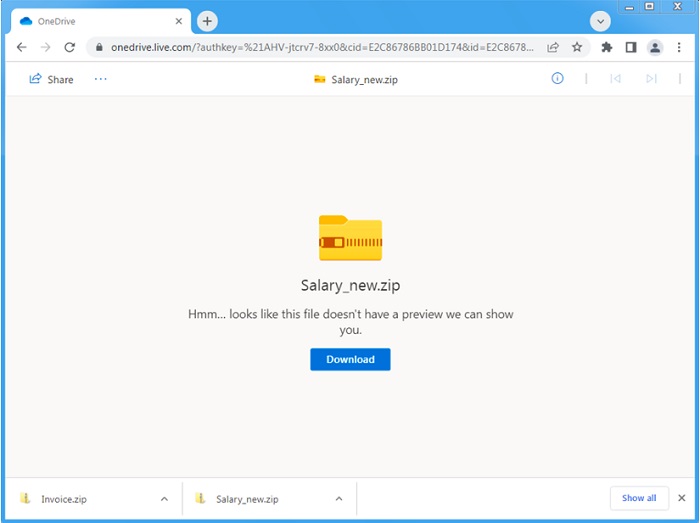
Task: Open the OneDrive more options ellipsis
Action: (100, 79)
